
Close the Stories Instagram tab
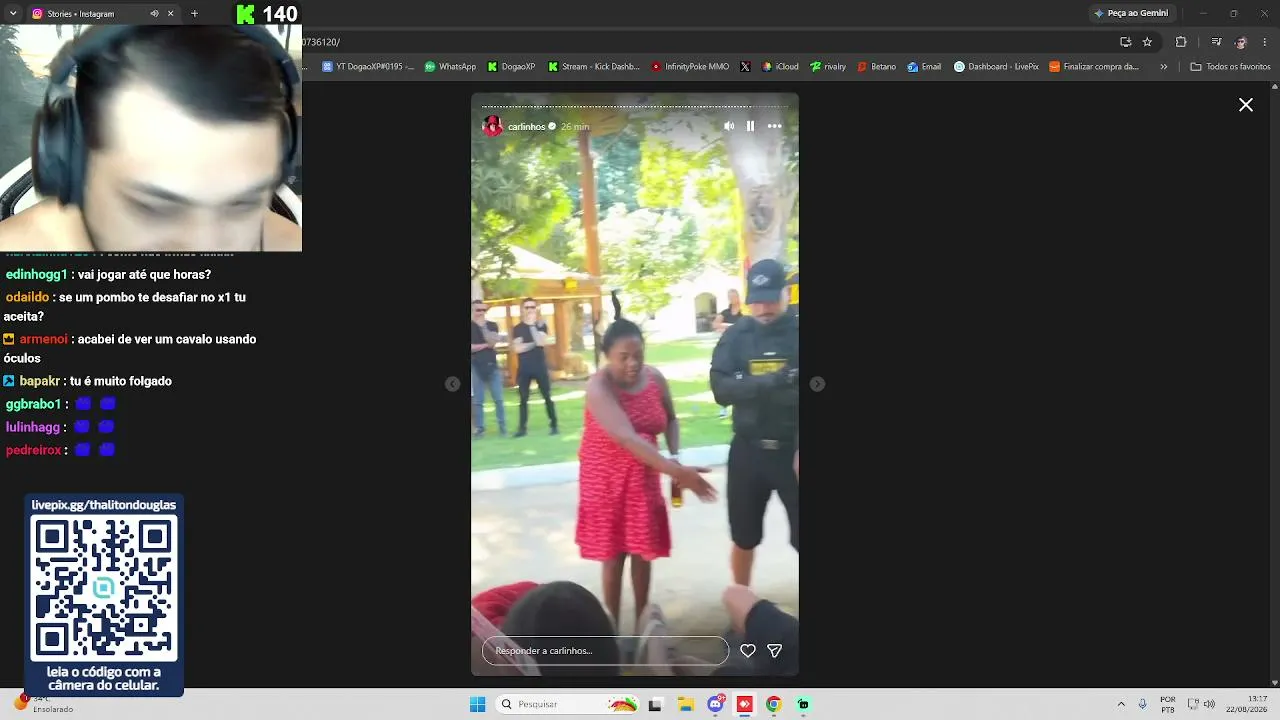click(x=171, y=14)
